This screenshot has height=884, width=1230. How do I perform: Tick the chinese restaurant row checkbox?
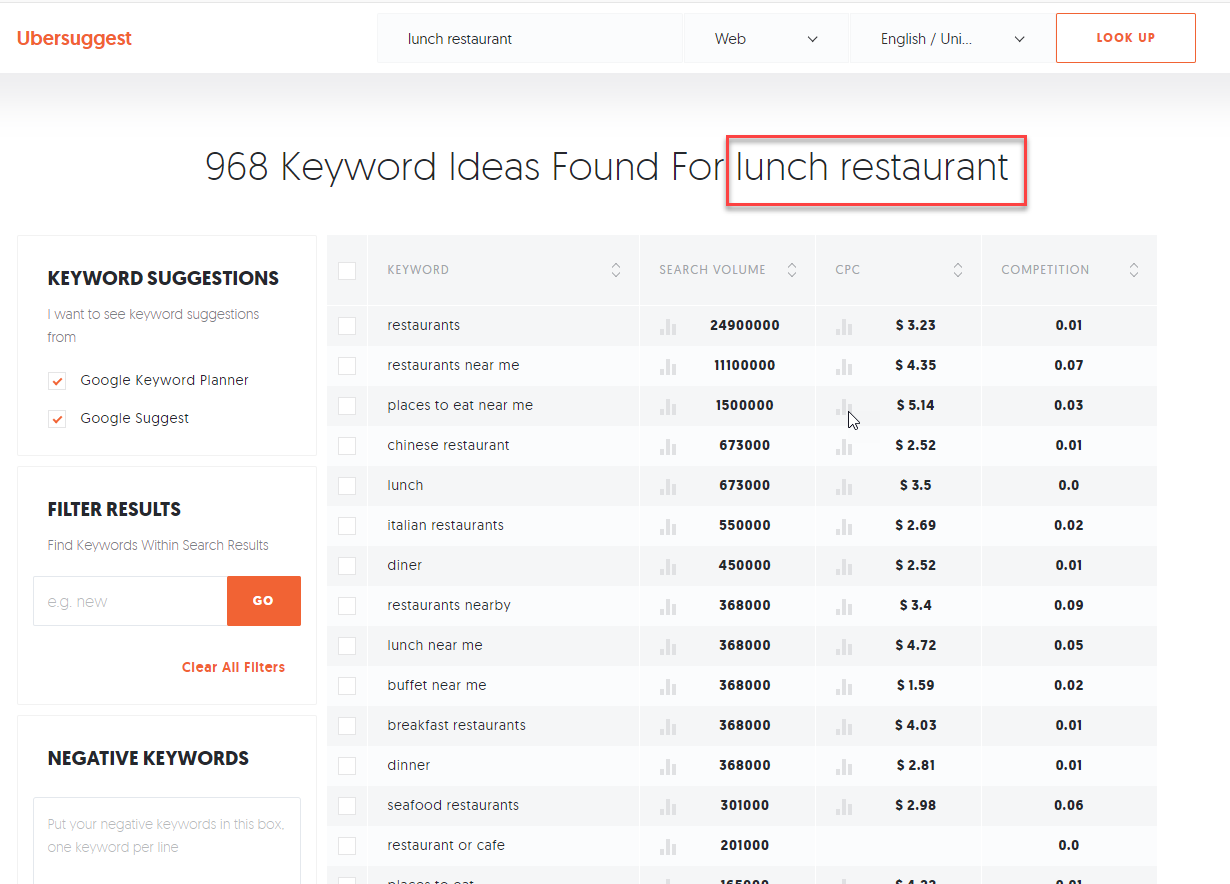tap(347, 446)
